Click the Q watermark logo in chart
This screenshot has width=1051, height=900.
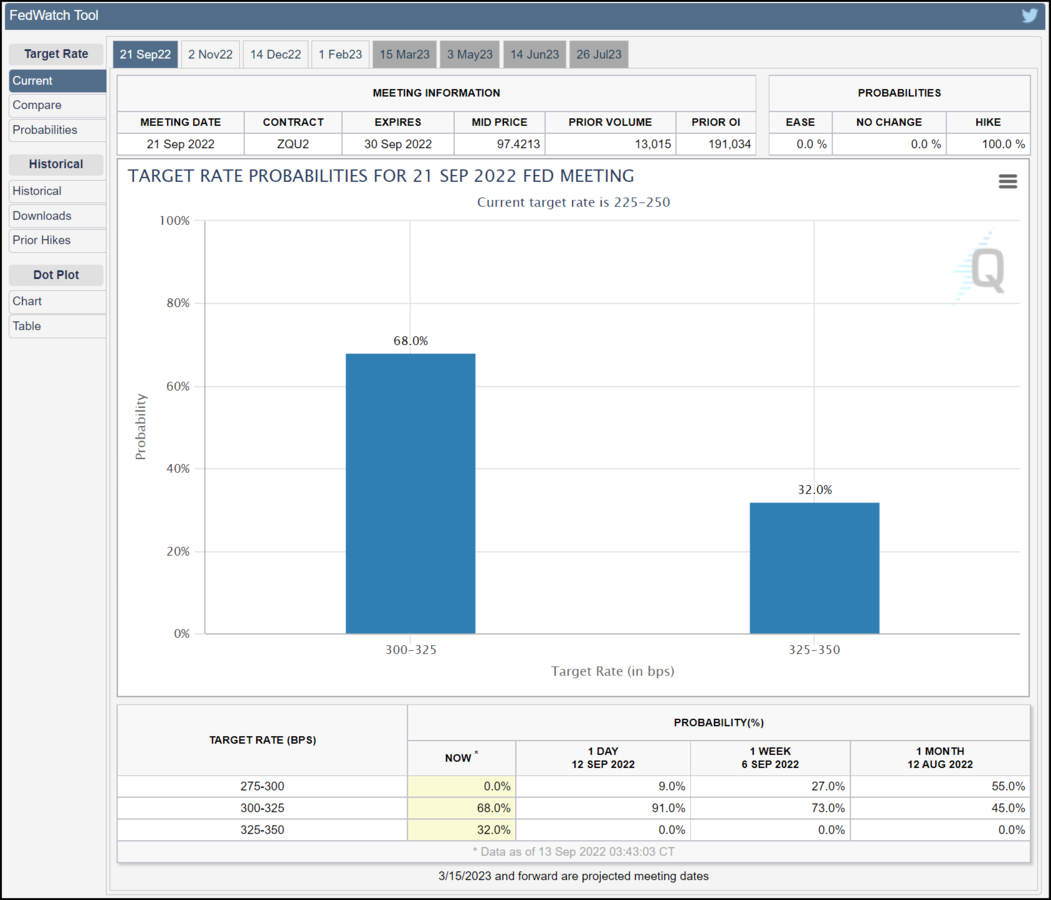pos(981,269)
